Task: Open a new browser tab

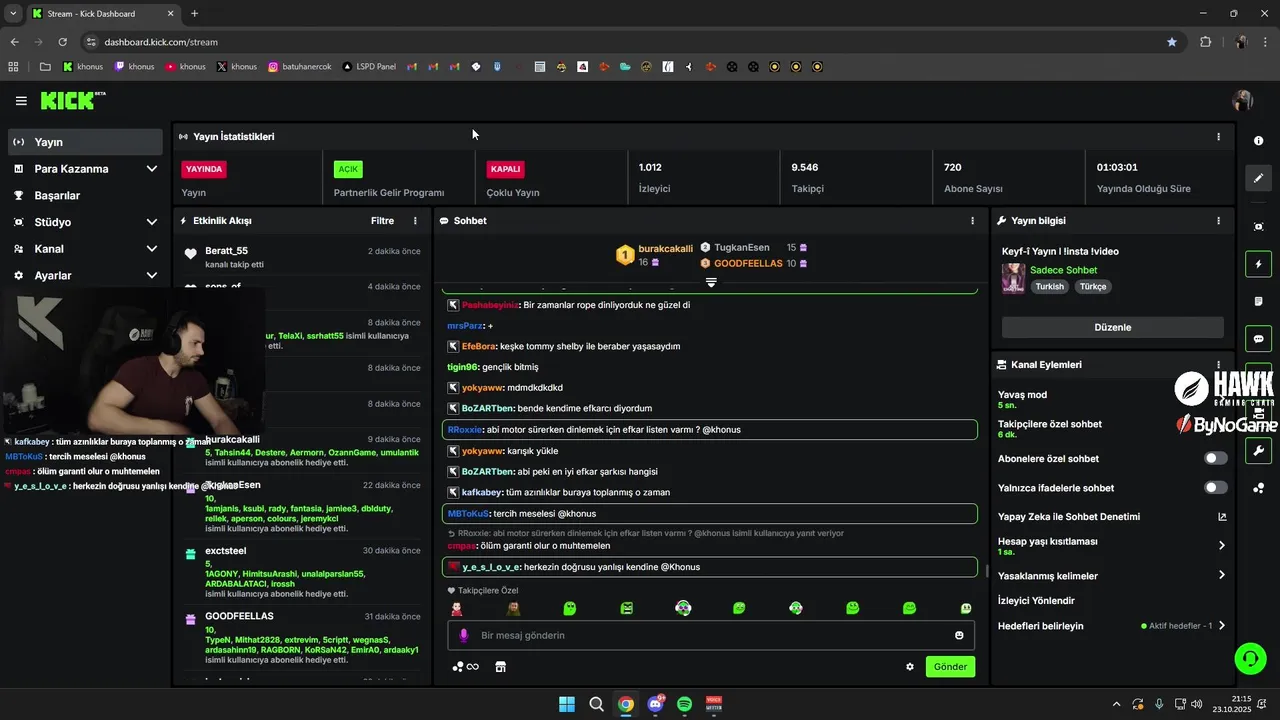Action: 194,13
